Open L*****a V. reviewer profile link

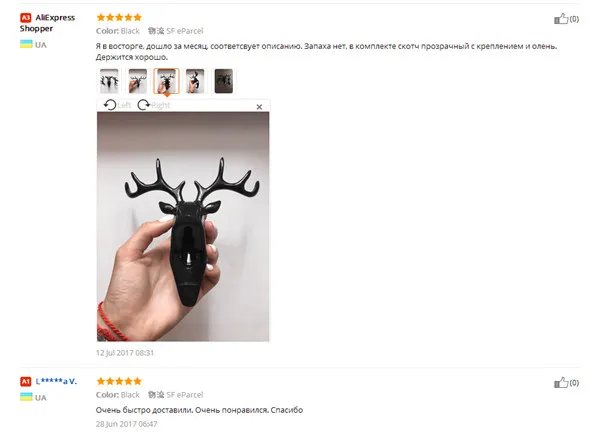pyautogui.click(x=56, y=381)
